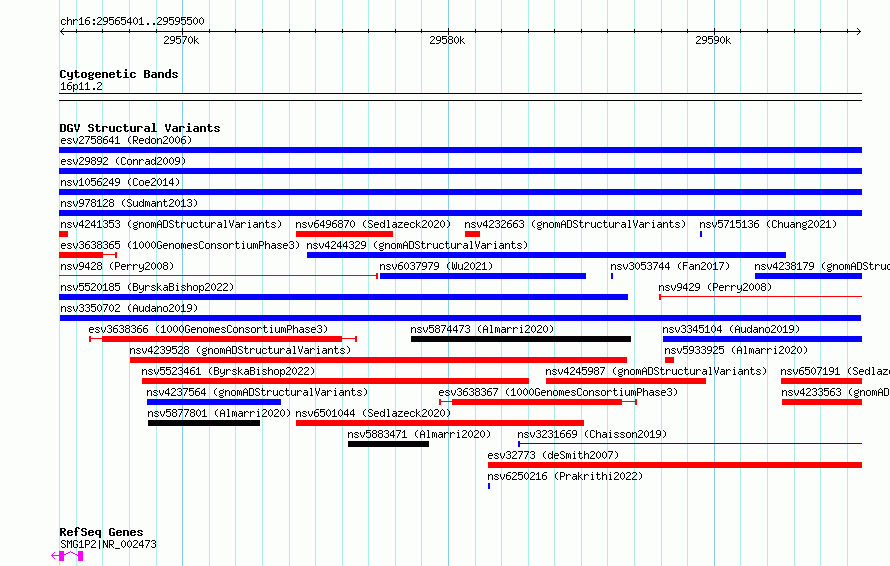Click the nsv5874473 (Almarri2020) black bar
The image size is (890, 566).
pos(521,339)
